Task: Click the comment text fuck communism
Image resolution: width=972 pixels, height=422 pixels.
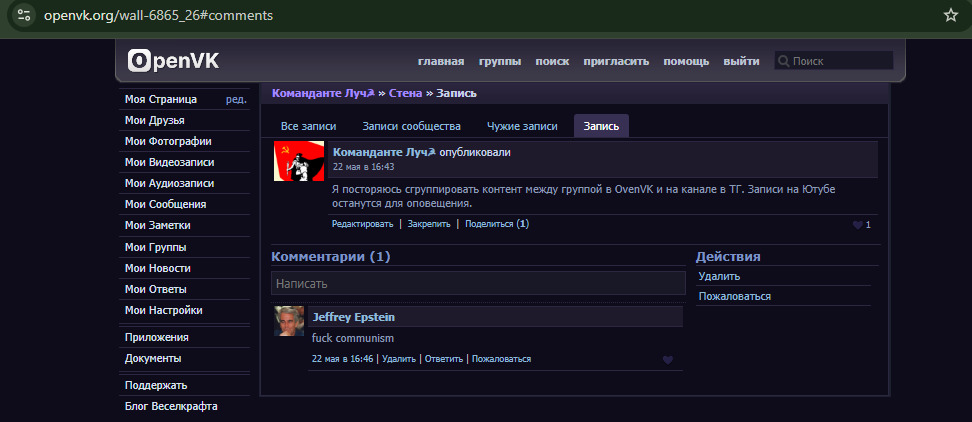Action: coord(353,338)
